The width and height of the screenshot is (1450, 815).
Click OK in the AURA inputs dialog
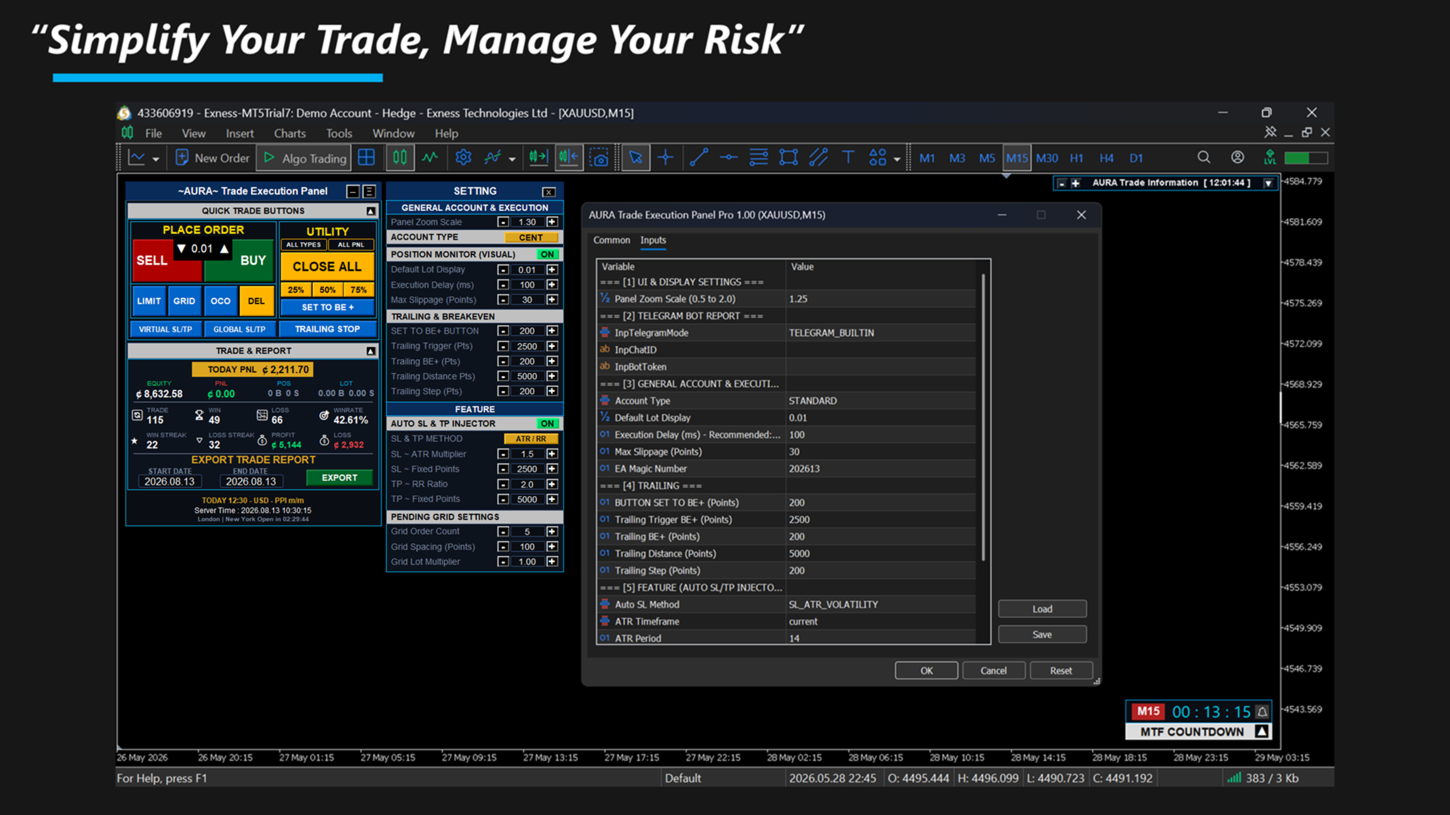tap(926, 671)
